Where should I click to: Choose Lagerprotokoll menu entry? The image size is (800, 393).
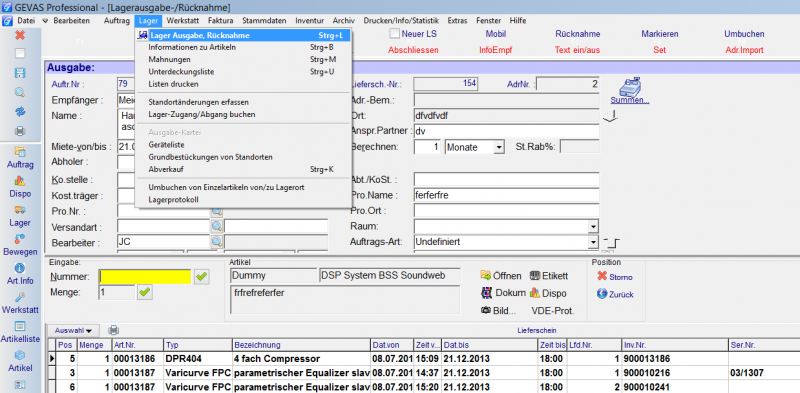click(173, 200)
